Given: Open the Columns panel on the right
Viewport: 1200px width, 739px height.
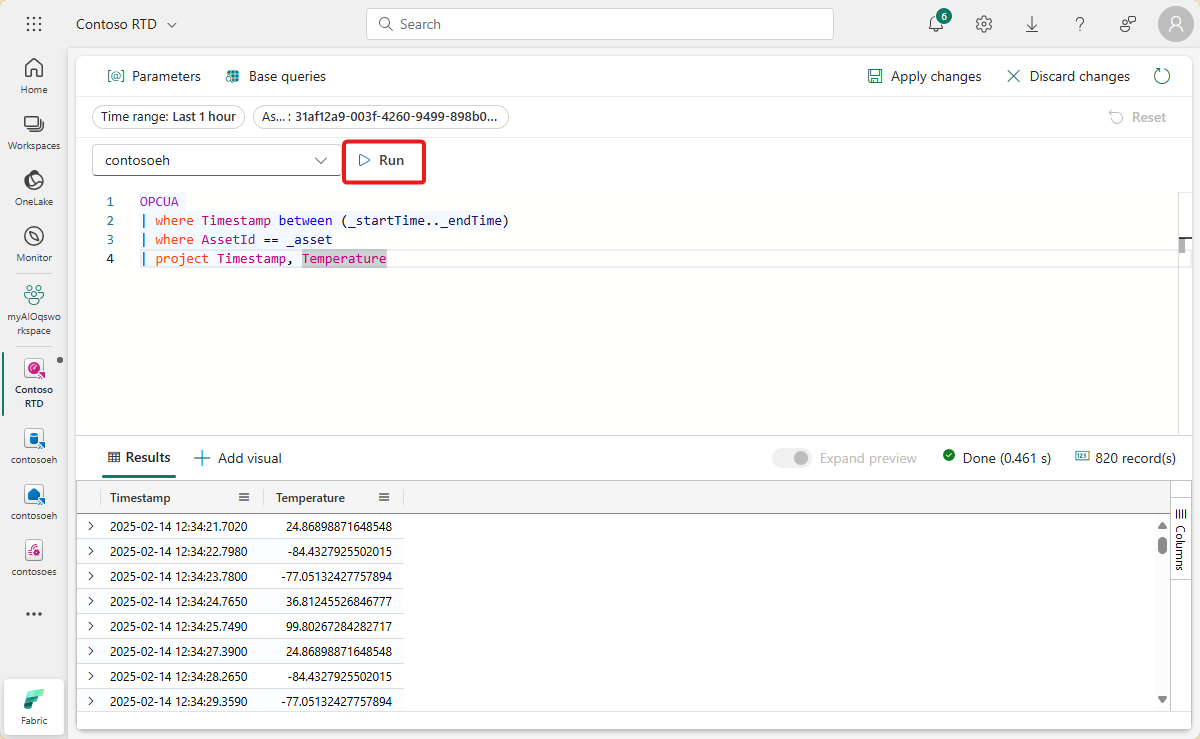Looking at the screenshot, I should 1181,545.
